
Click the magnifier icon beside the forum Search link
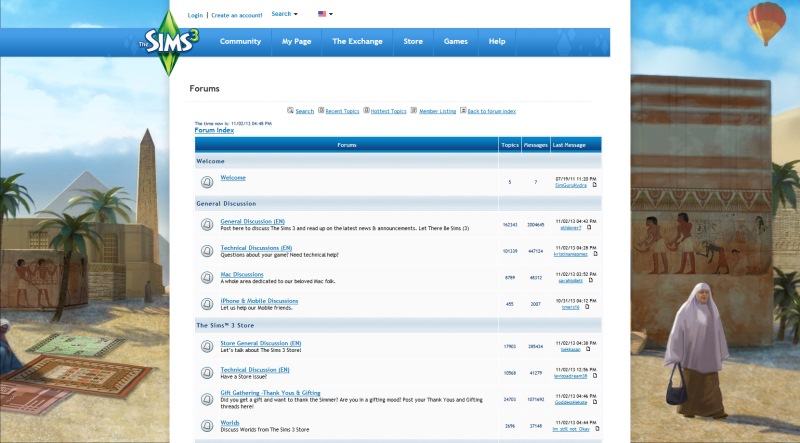pyautogui.click(x=290, y=110)
